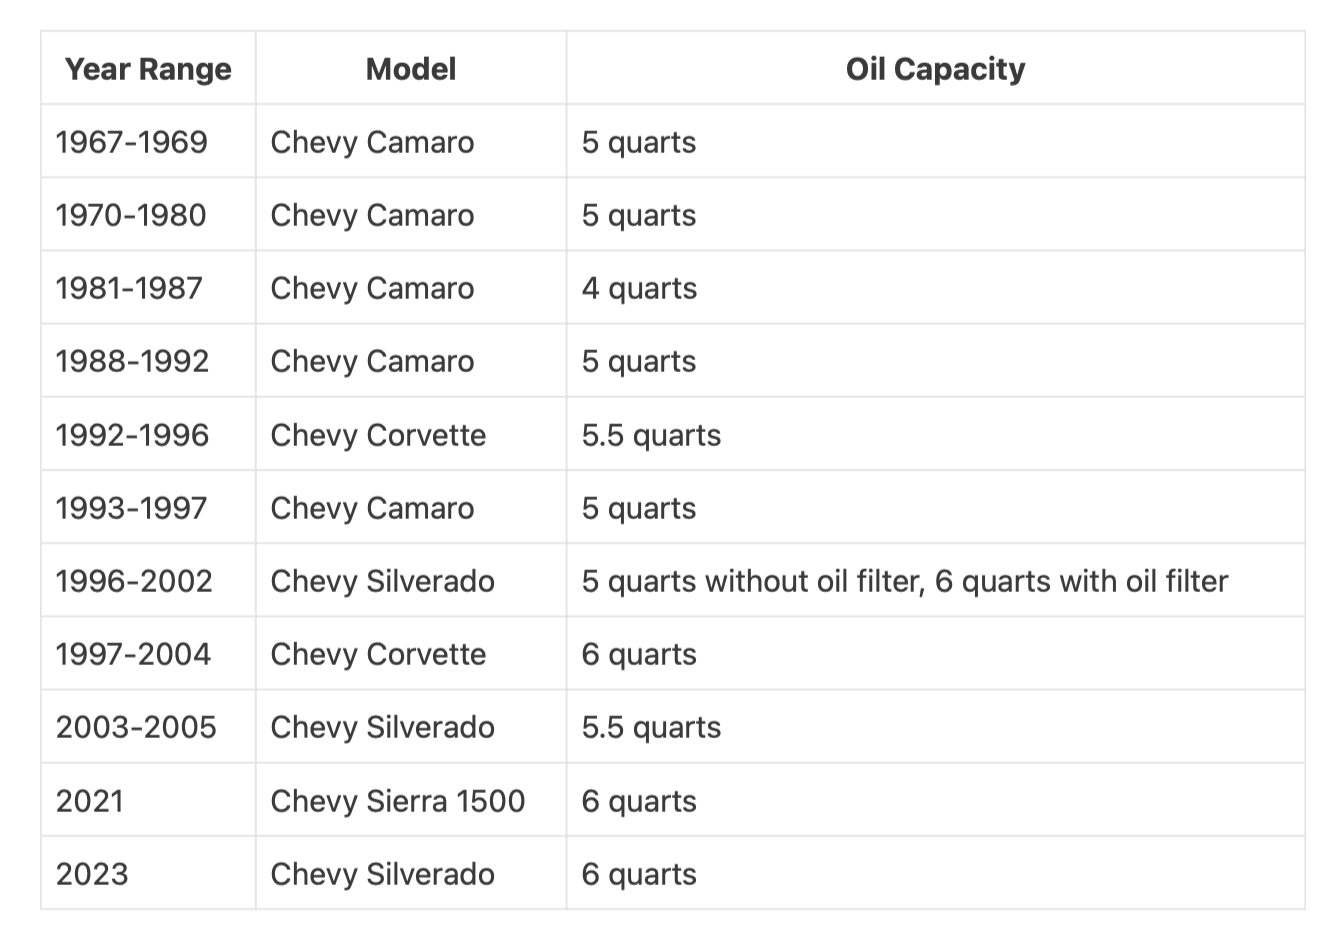
Task: Click the Oil Capacity column header
Action: pos(935,69)
